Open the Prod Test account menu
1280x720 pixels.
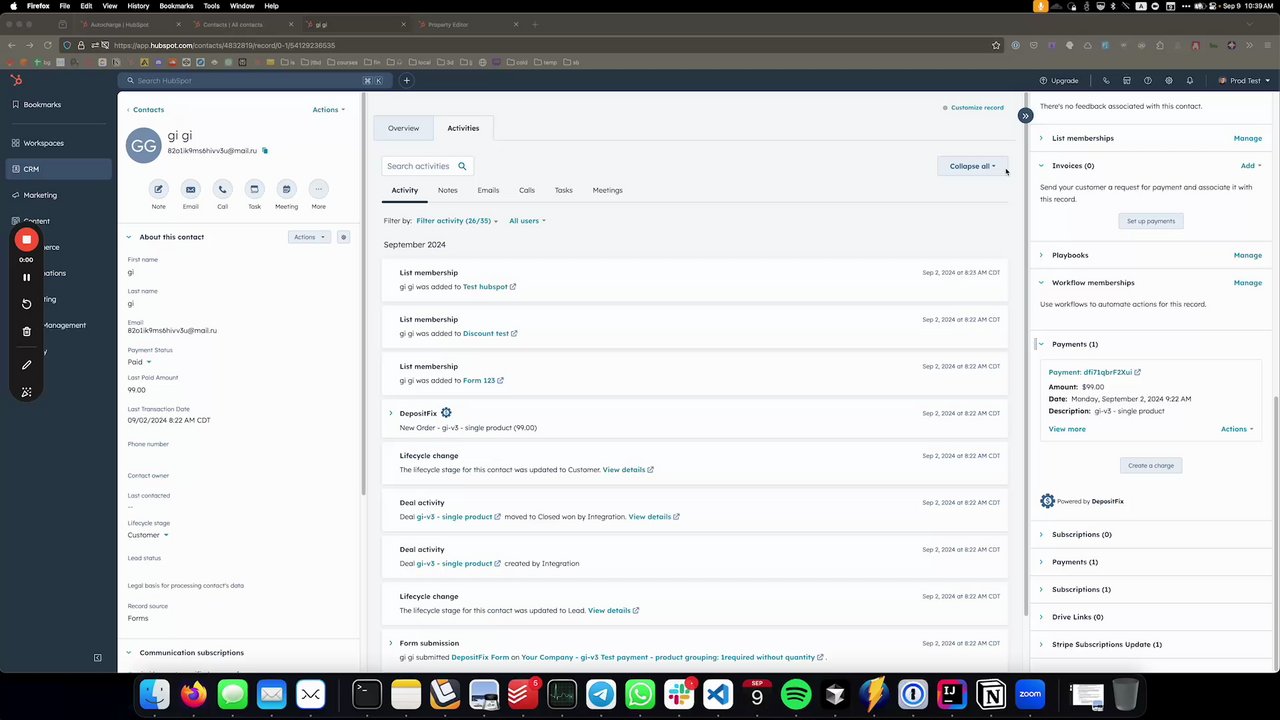[1244, 80]
